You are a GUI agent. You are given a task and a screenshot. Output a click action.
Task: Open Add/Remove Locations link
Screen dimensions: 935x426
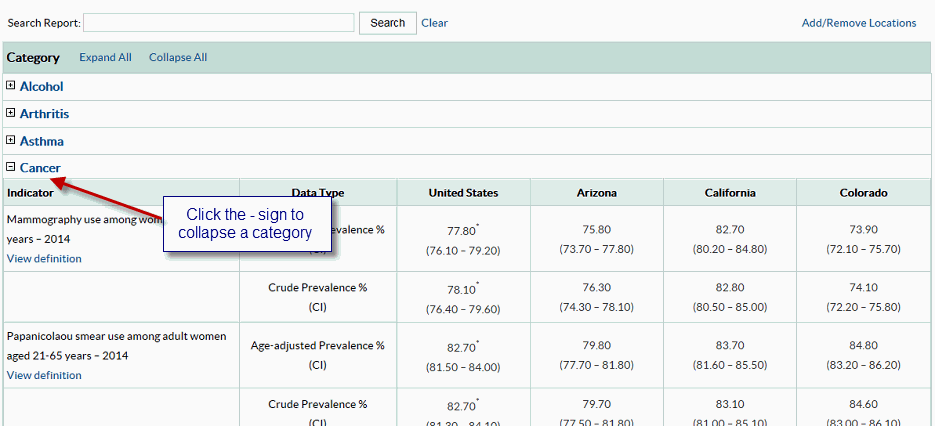coord(858,23)
